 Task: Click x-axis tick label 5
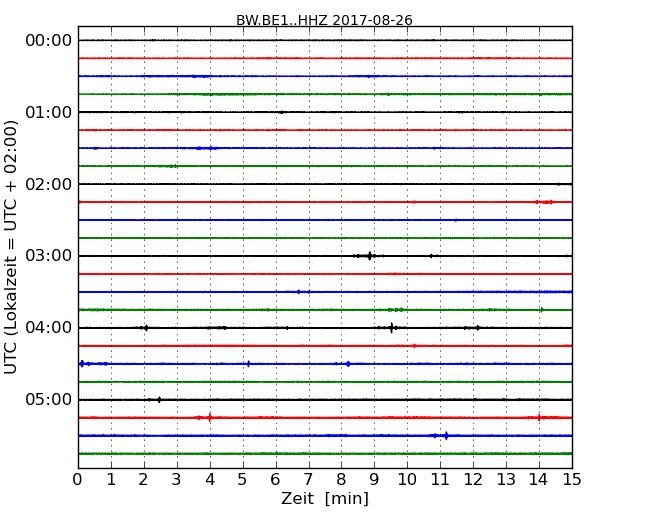[x=243, y=480]
